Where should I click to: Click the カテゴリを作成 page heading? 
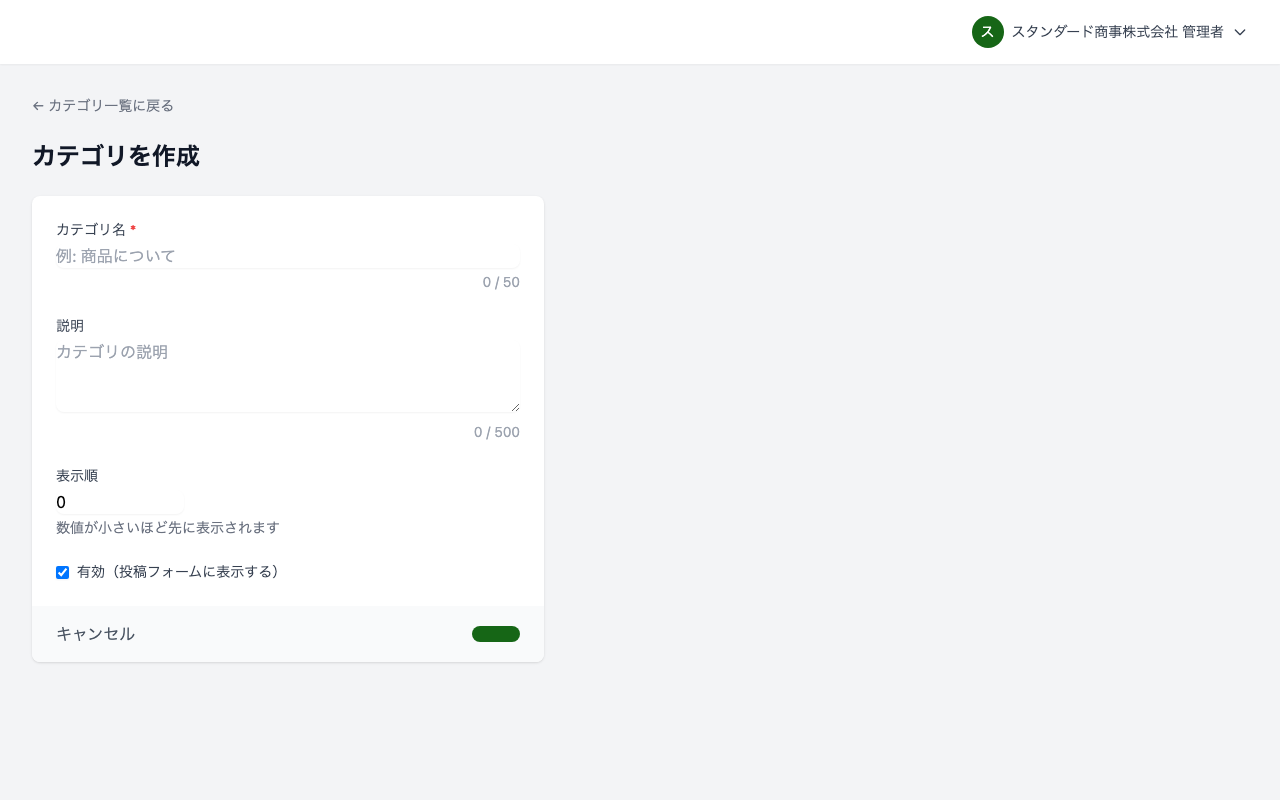coord(116,156)
